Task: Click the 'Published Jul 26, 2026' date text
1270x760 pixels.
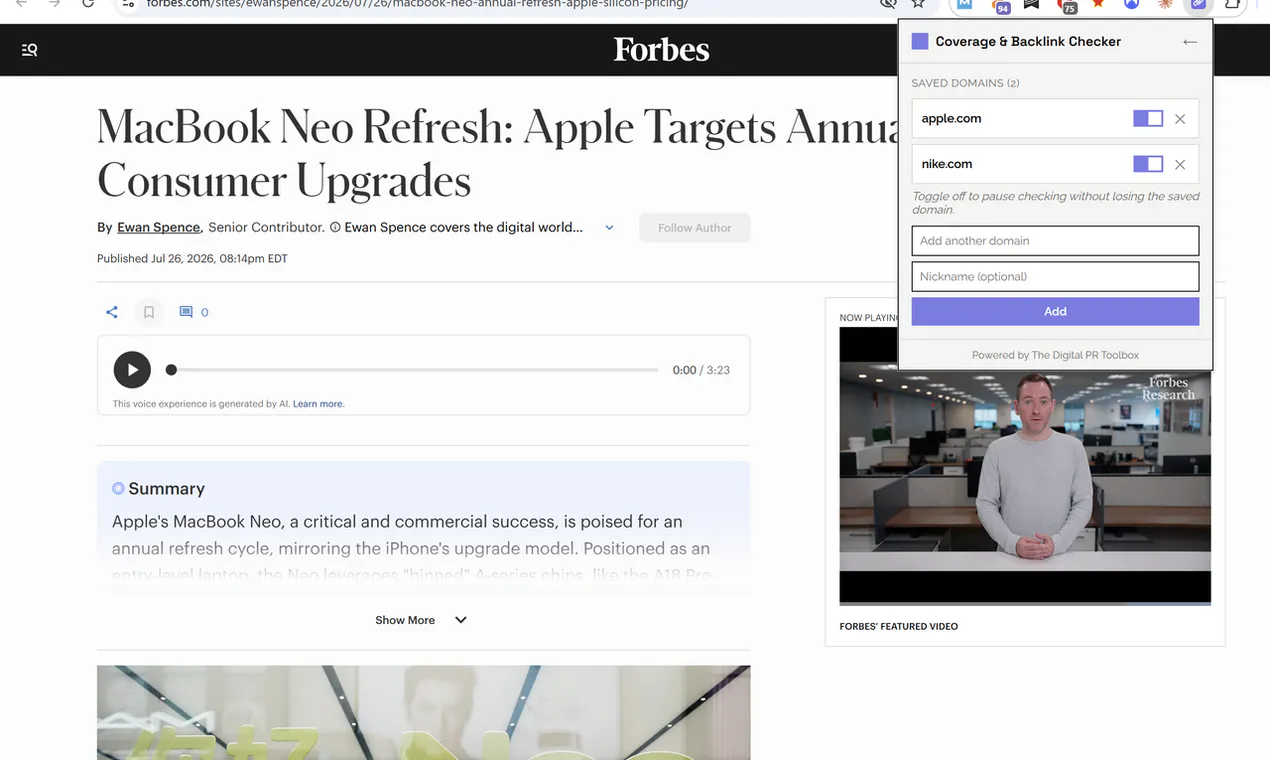Action: click(192, 259)
